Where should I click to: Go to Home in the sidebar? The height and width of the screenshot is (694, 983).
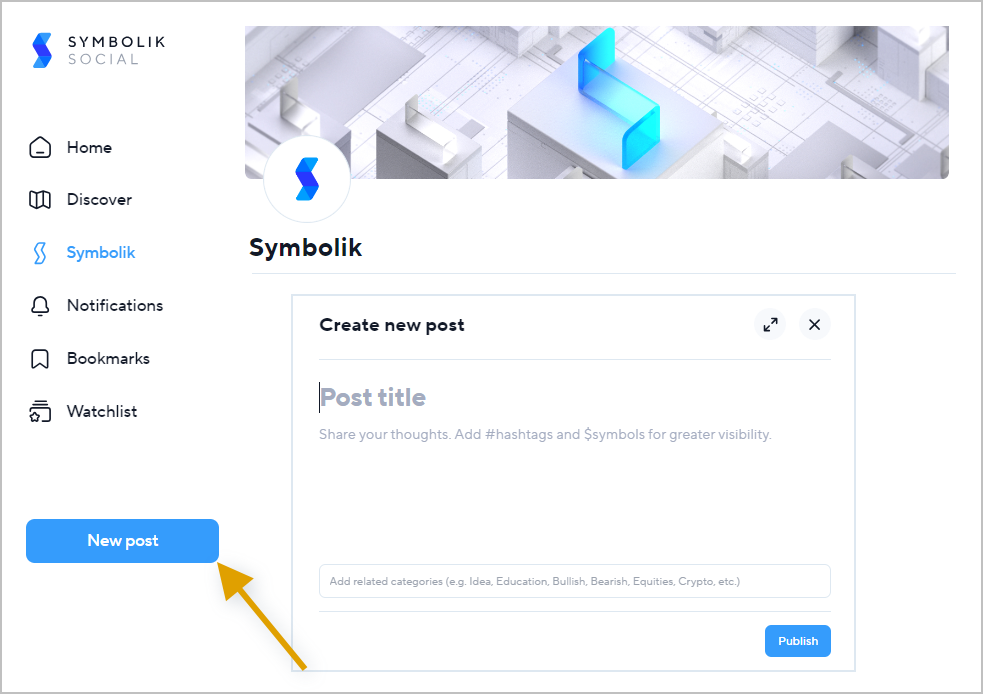[89, 147]
